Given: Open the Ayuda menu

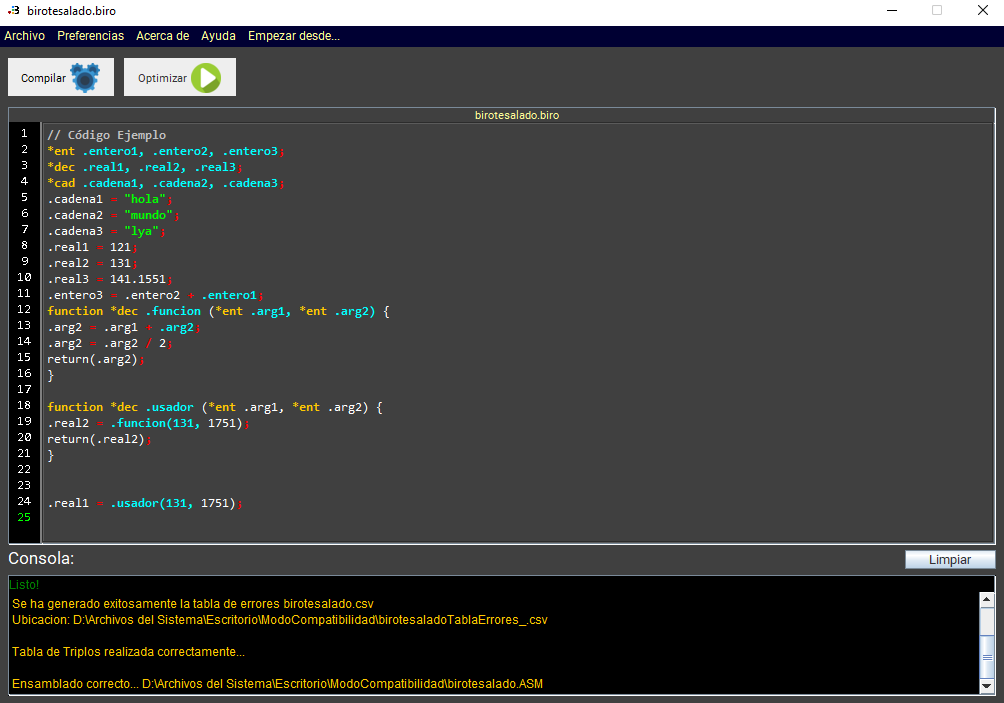Looking at the screenshot, I should click(x=218, y=35).
